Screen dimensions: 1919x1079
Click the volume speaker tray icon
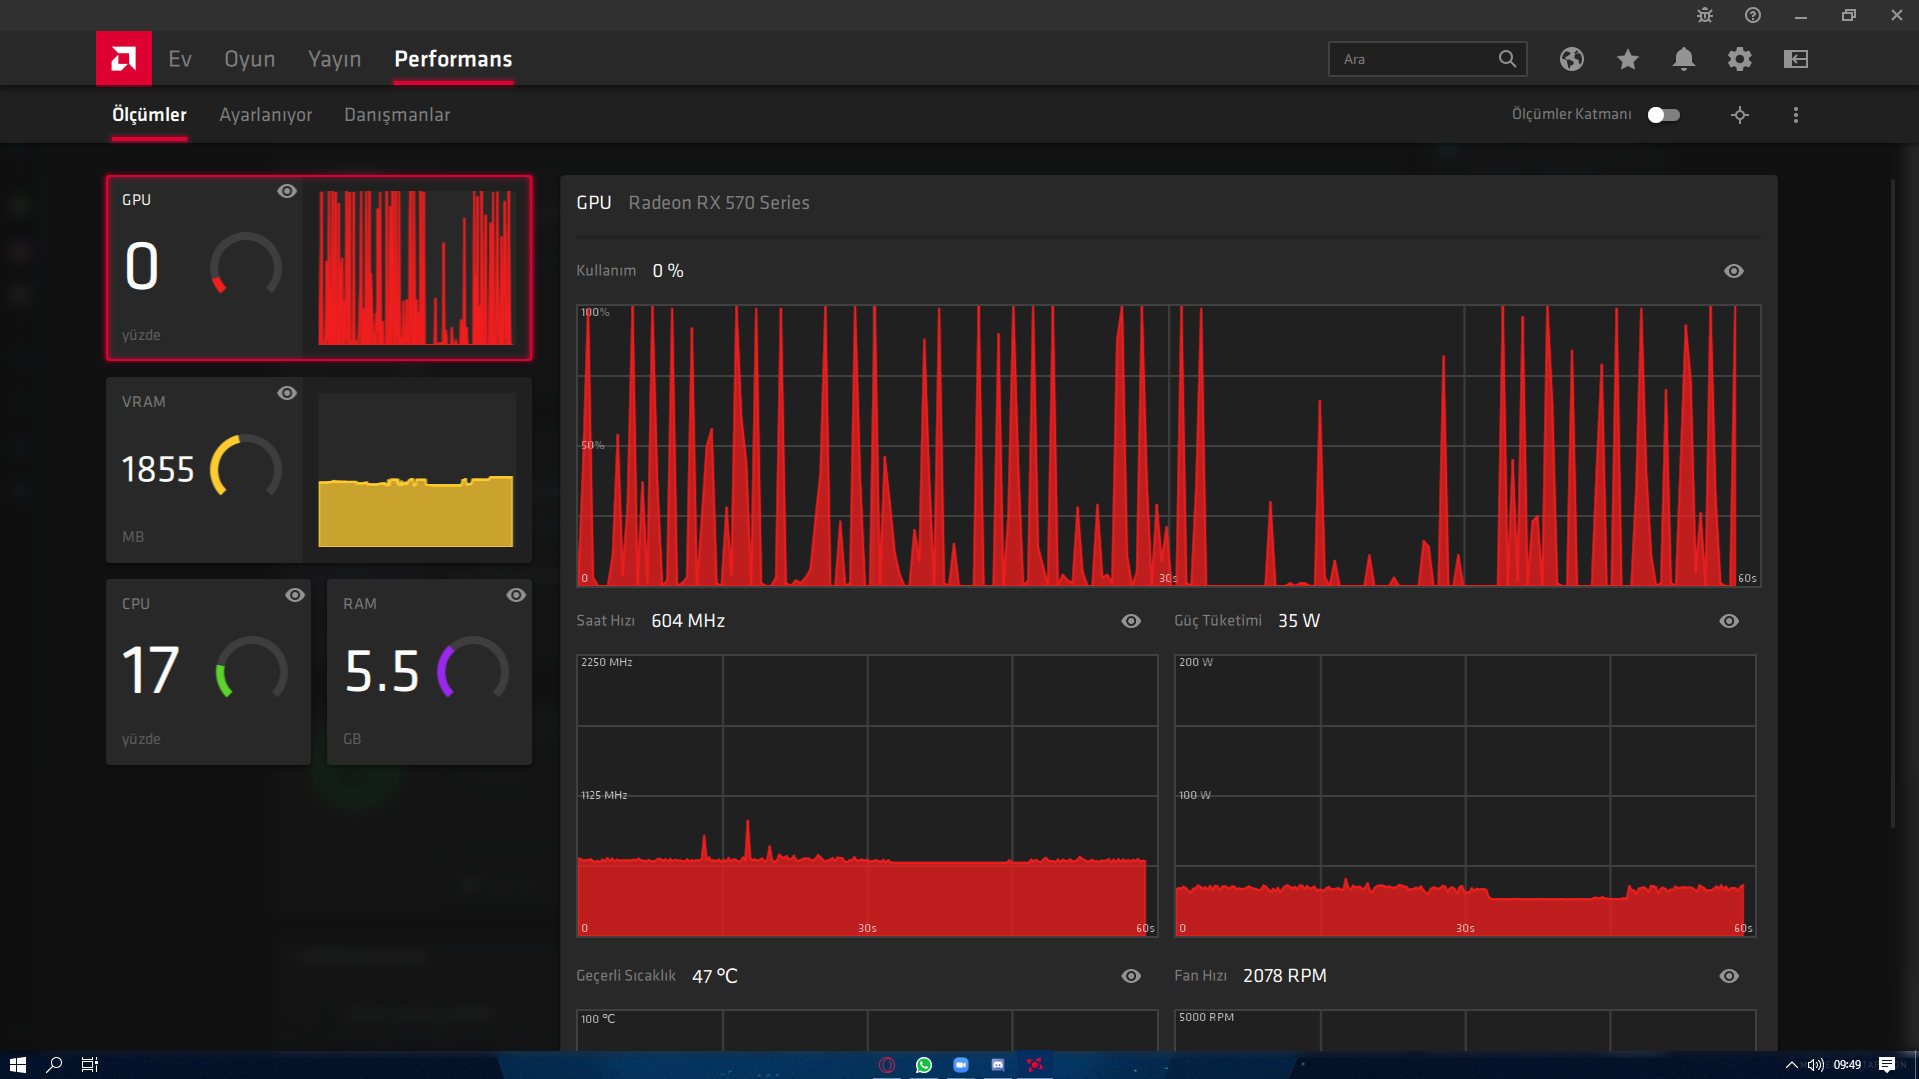click(x=1815, y=1065)
